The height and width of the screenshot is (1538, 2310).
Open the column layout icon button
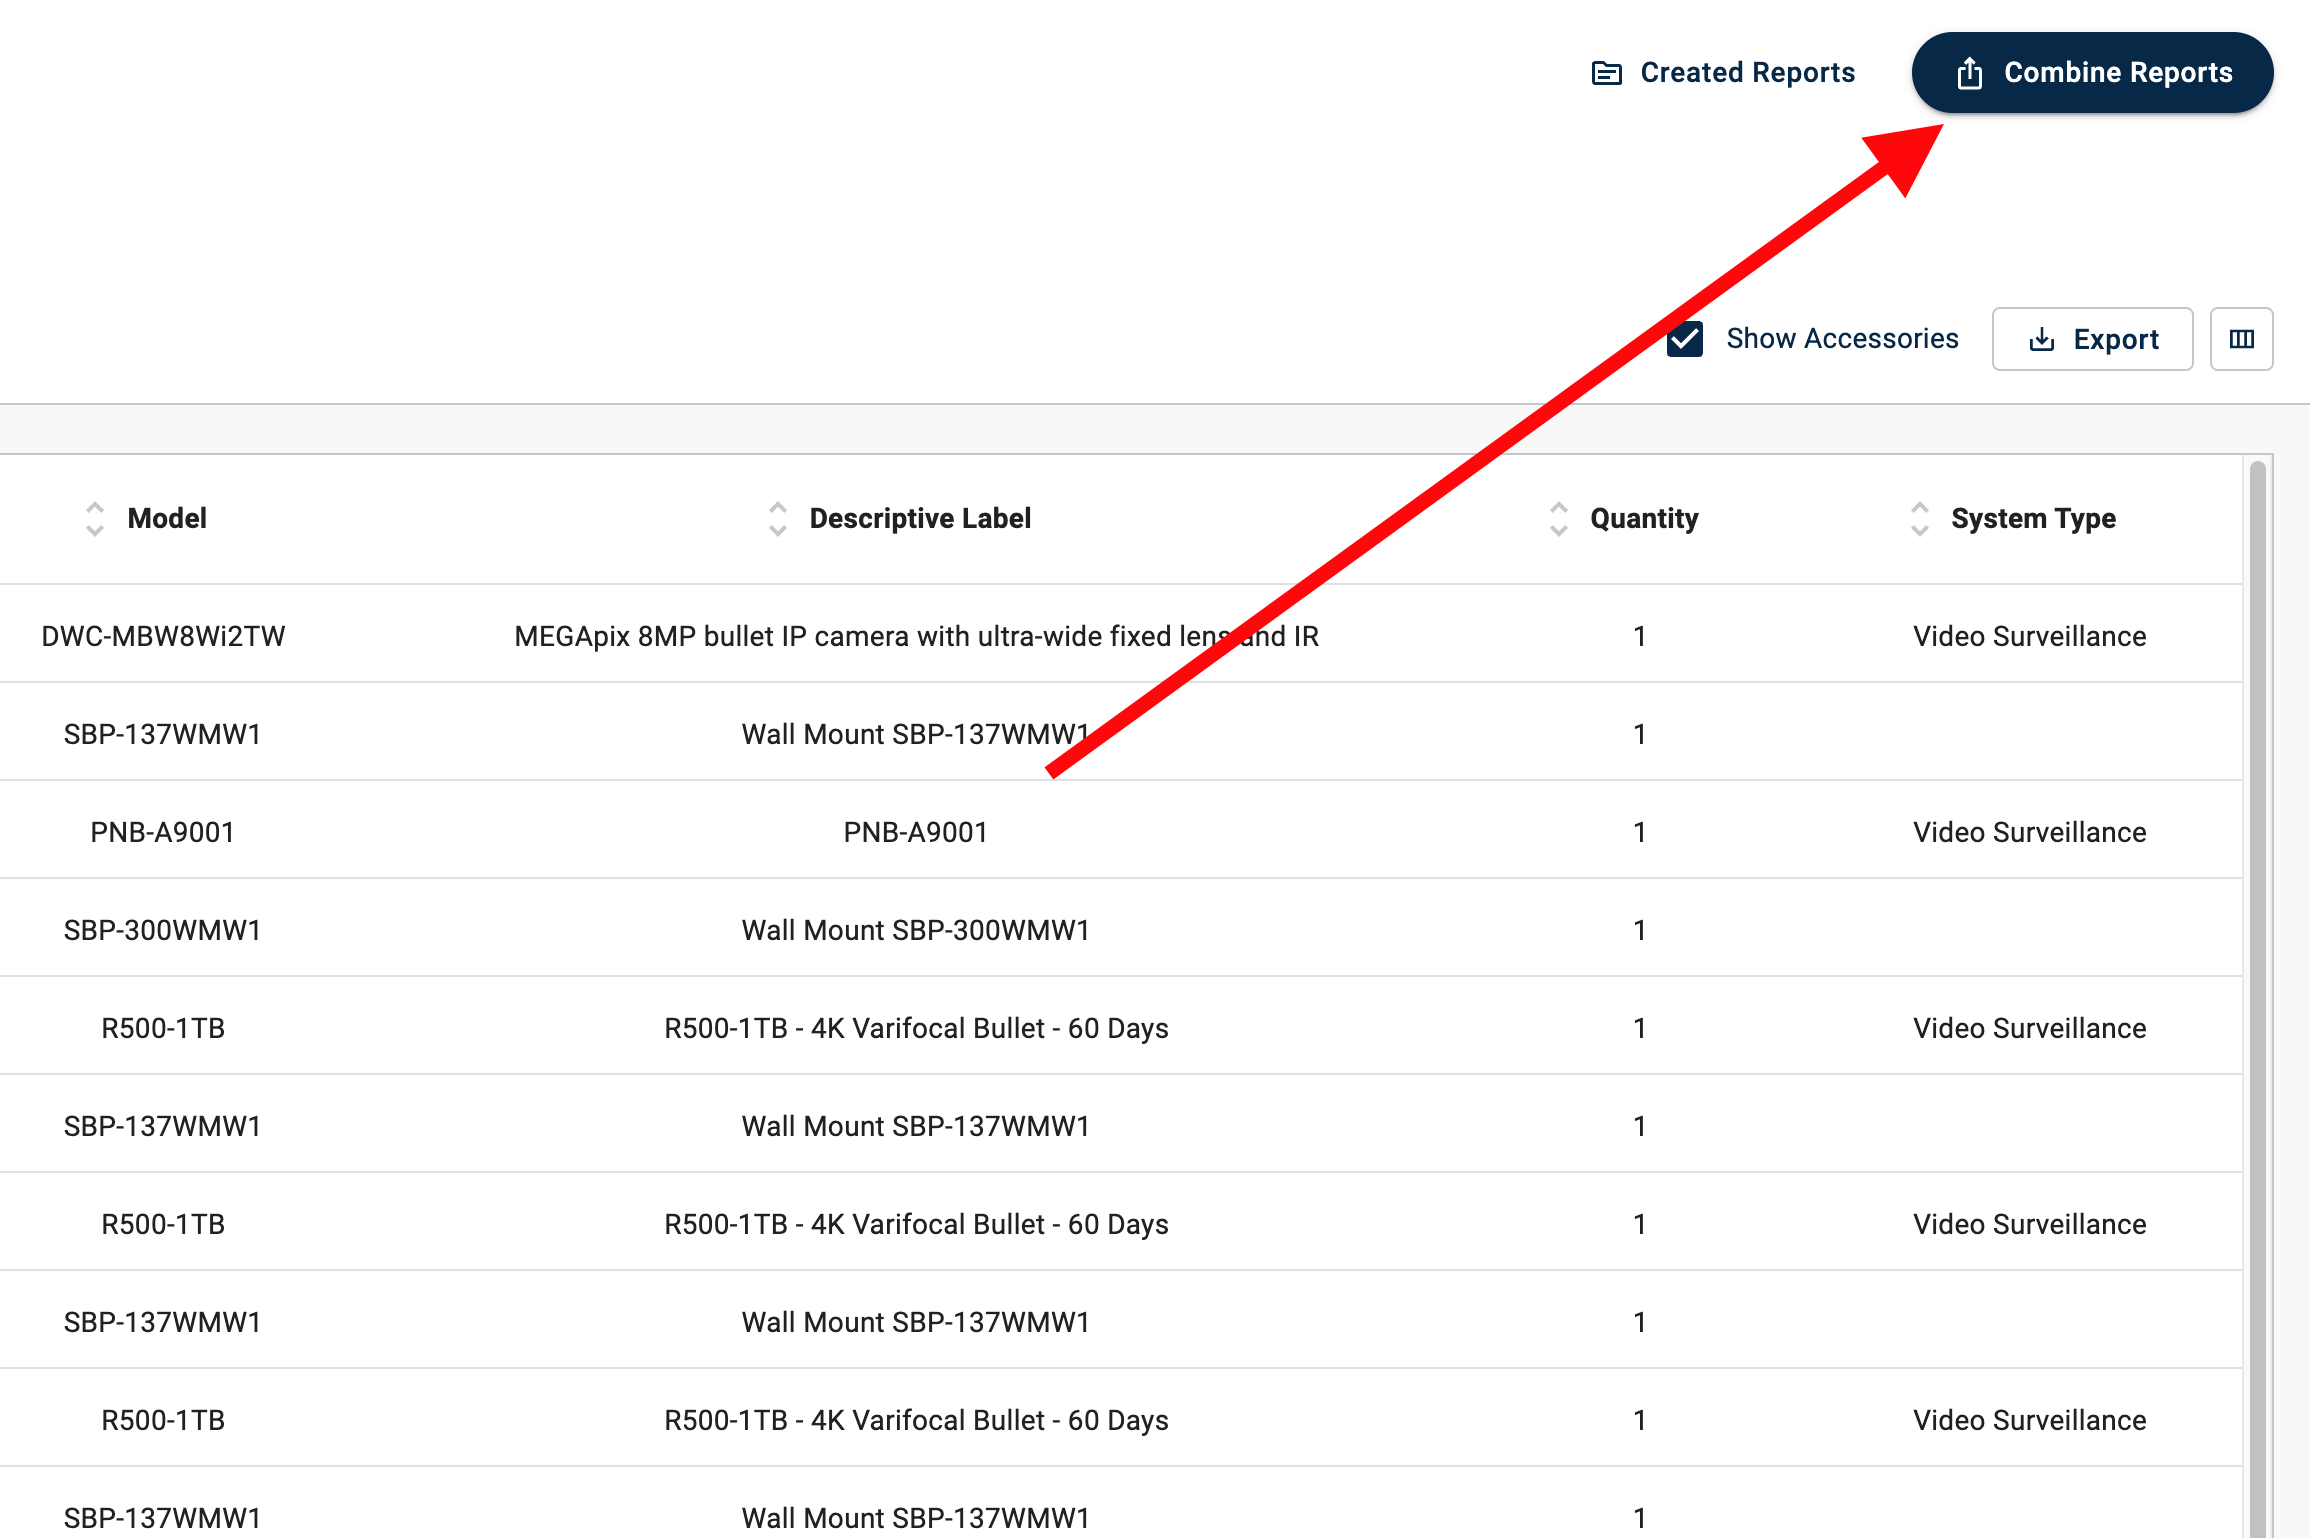2241,340
